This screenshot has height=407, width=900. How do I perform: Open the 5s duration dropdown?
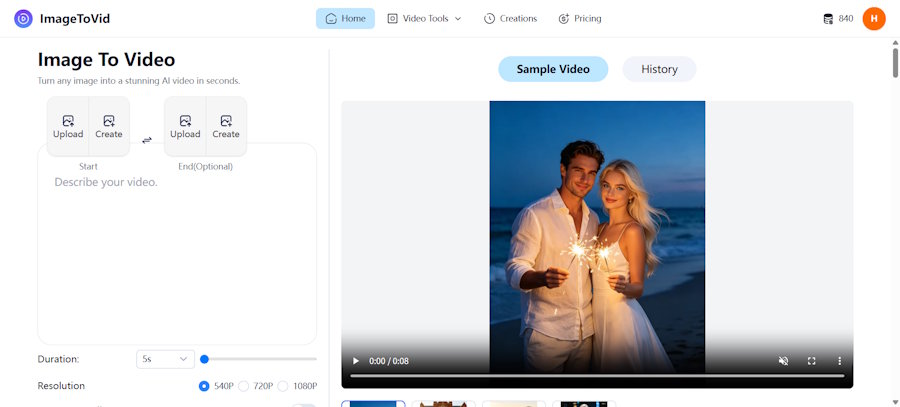[x=165, y=359]
